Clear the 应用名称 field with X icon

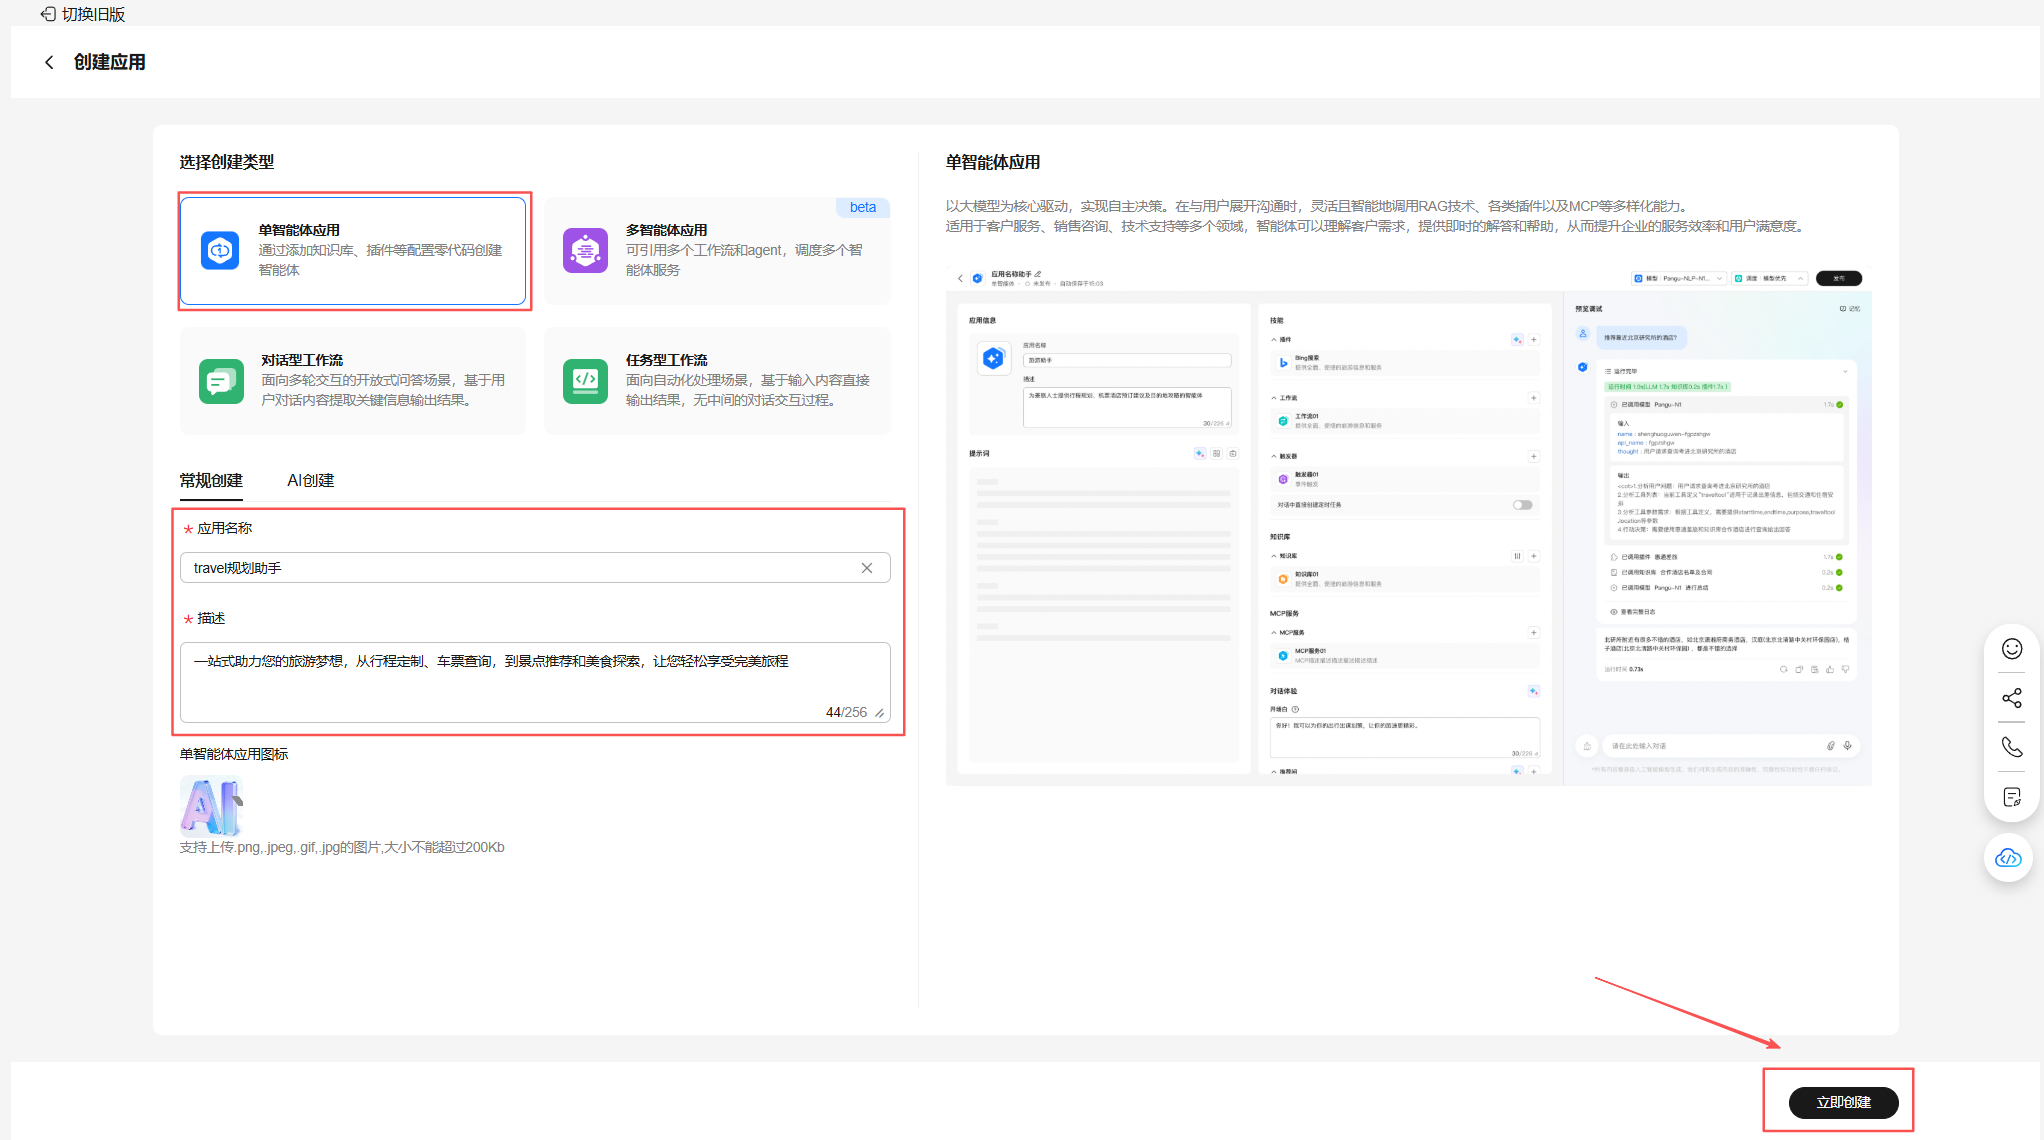click(867, 568)
